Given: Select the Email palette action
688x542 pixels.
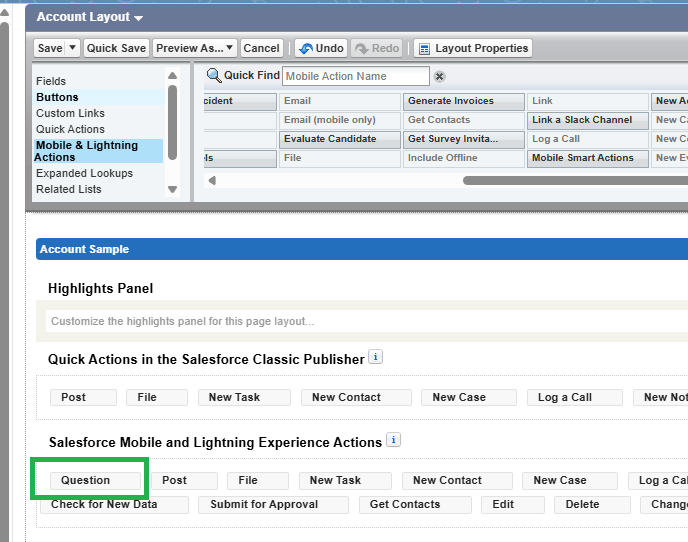Looking at the screenshot, I should [x=340, y=101].
